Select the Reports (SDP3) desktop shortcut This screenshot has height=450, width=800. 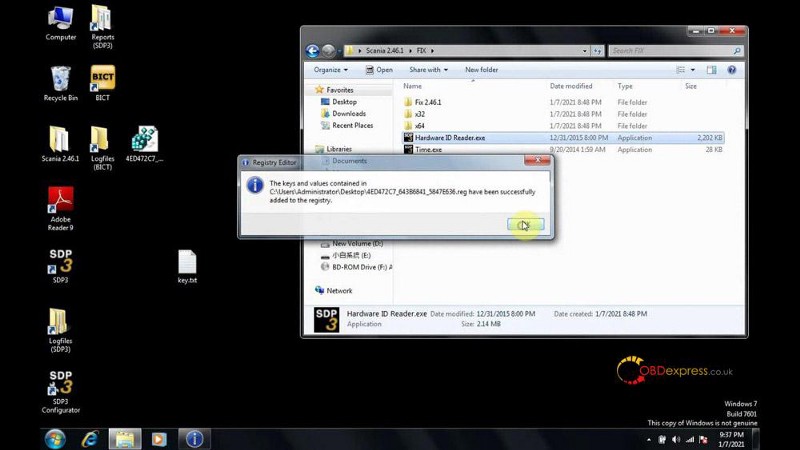click(103, 27)
